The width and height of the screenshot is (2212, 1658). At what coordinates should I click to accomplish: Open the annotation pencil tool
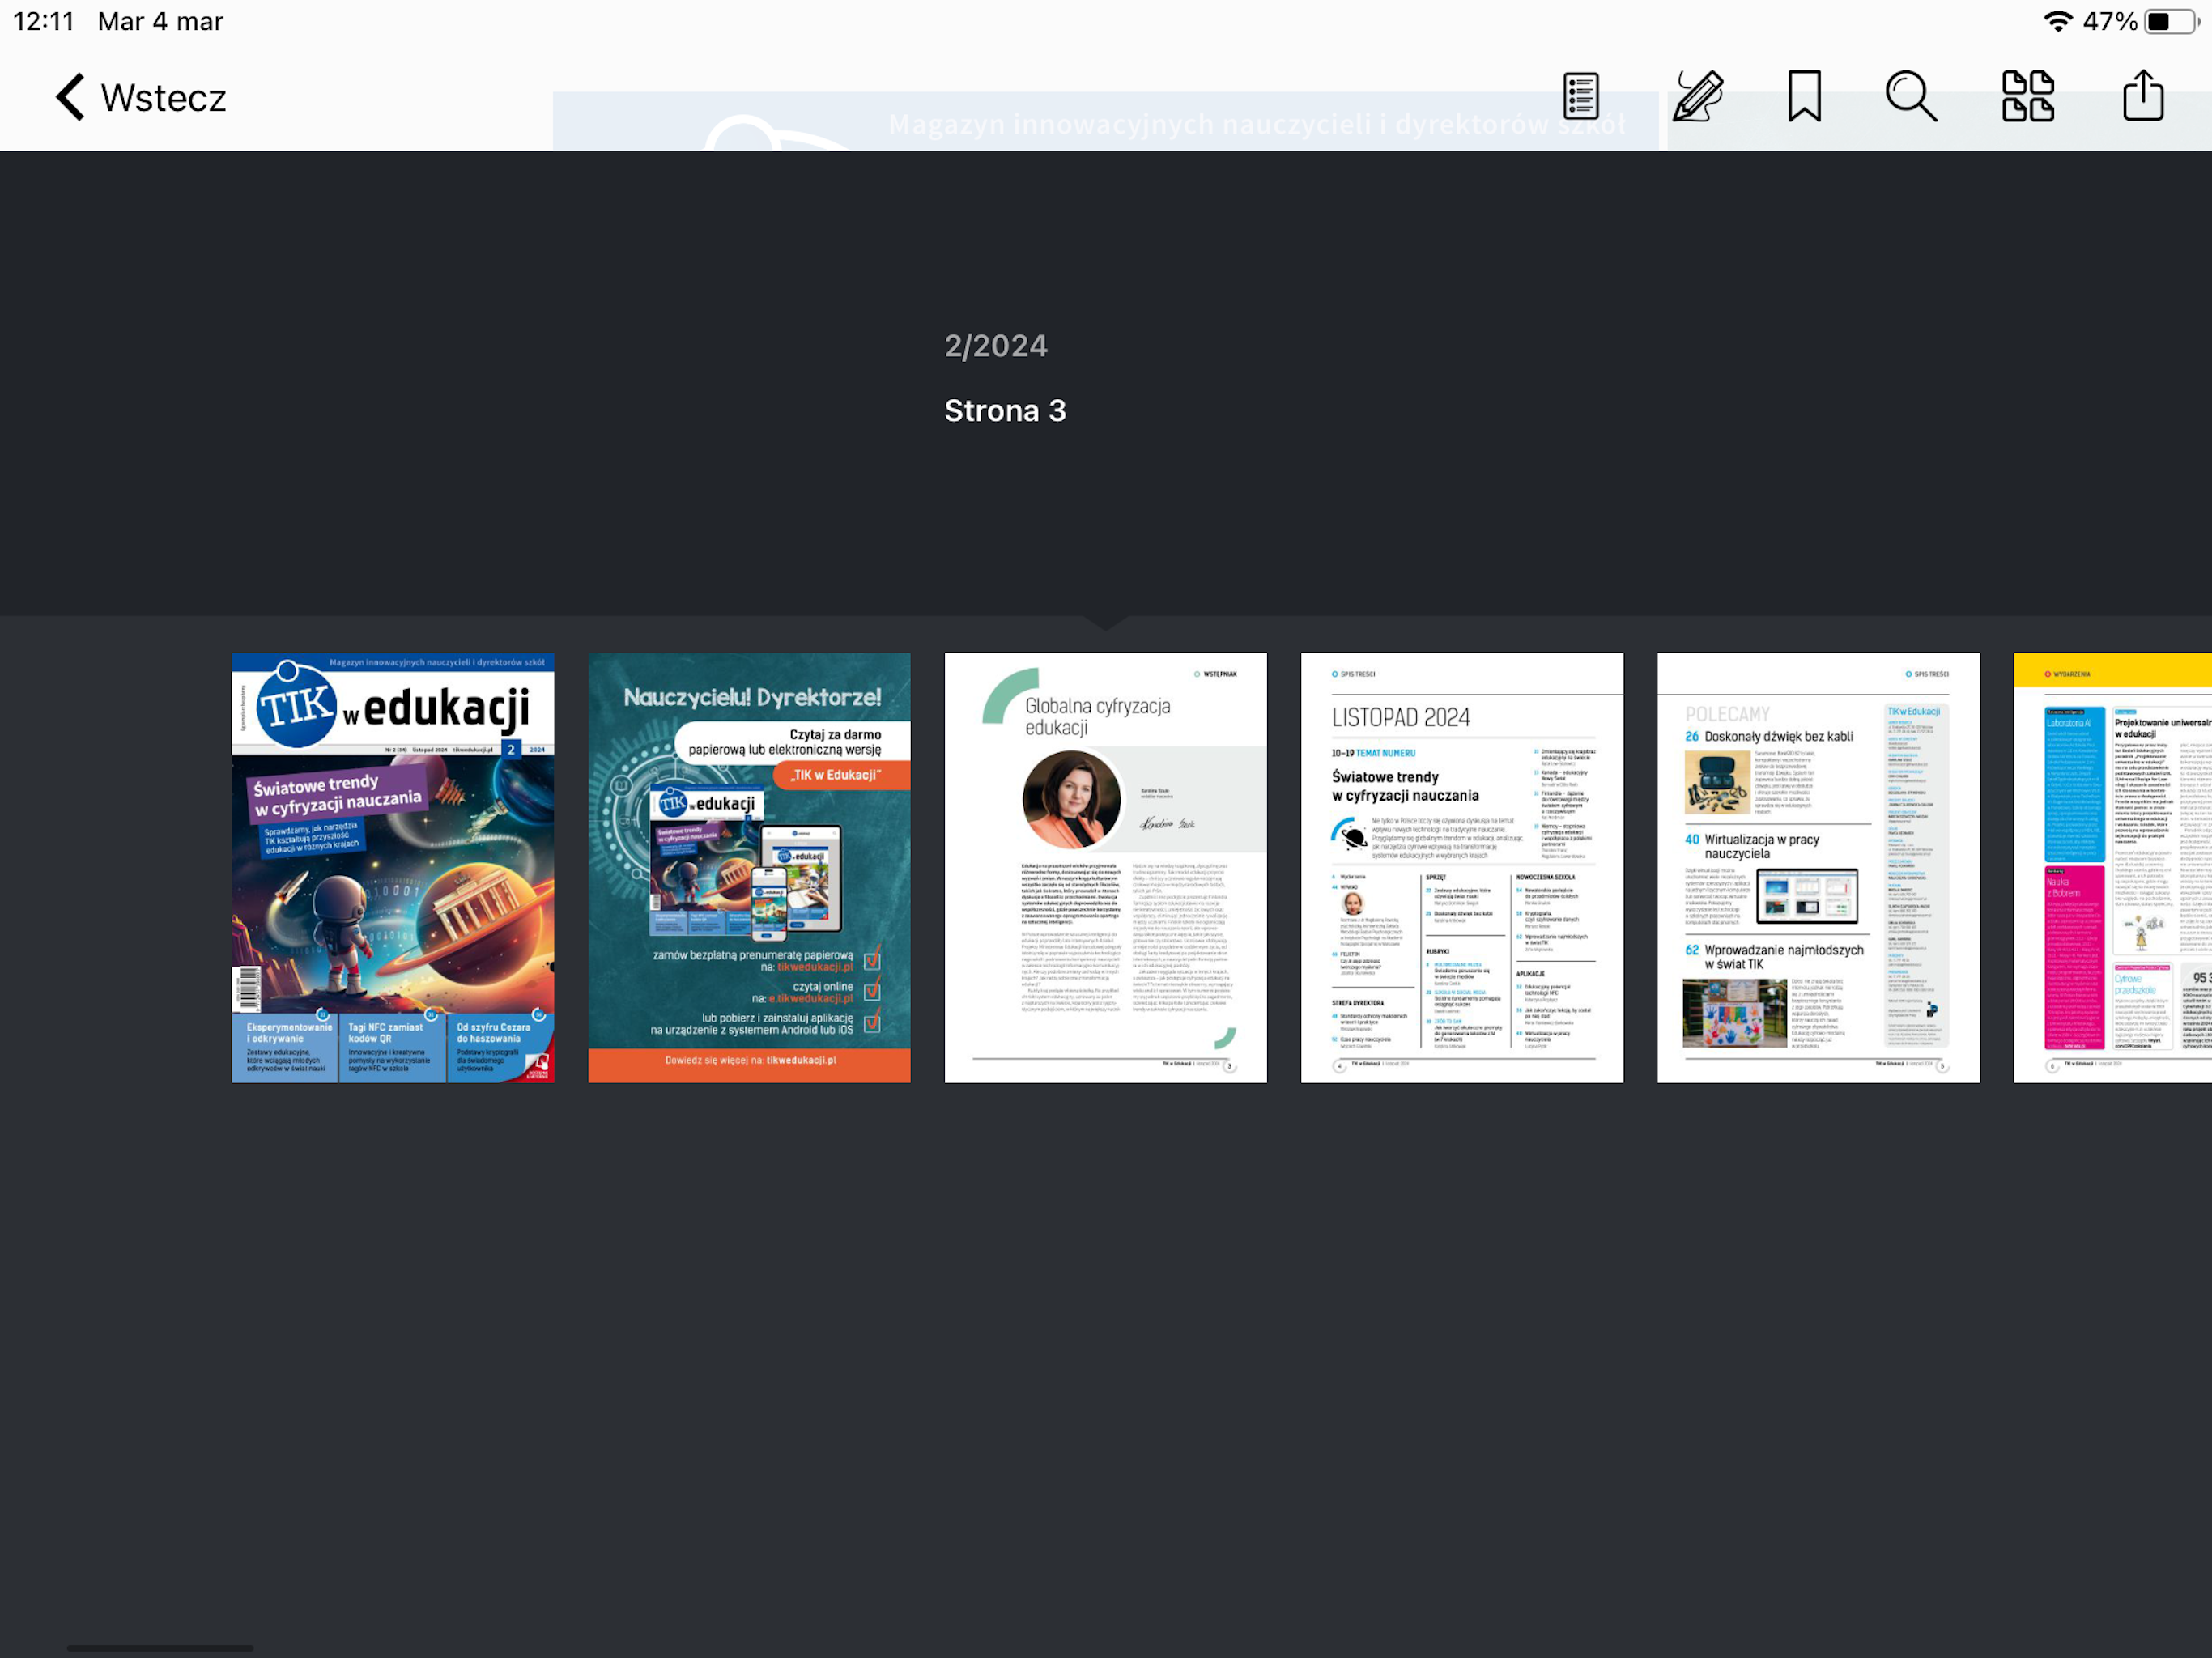point(1698,97)
